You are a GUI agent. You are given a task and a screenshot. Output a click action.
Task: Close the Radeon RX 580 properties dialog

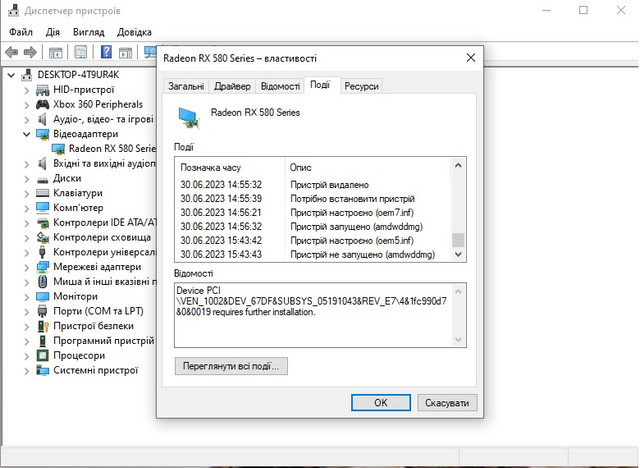tap(471, 58)
